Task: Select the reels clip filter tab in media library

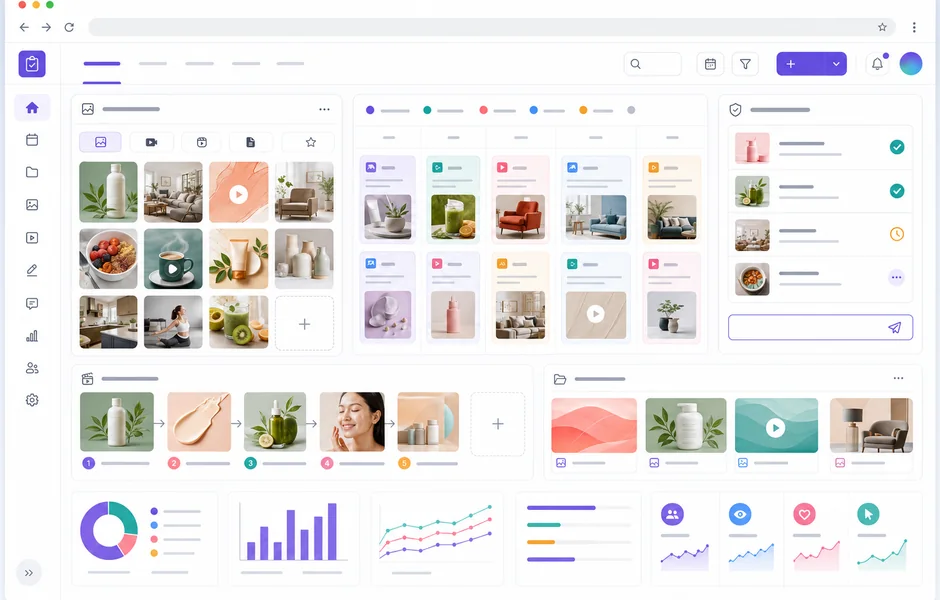Action: (202, 142)
